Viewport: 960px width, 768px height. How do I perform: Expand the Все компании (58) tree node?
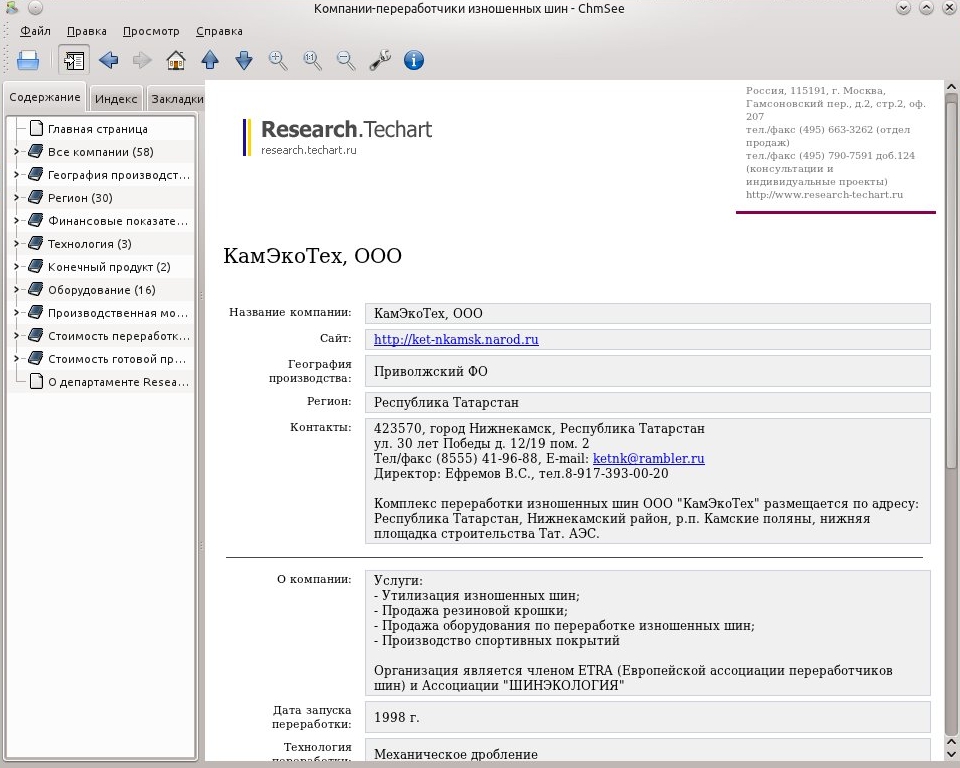[x=17, y=151]
